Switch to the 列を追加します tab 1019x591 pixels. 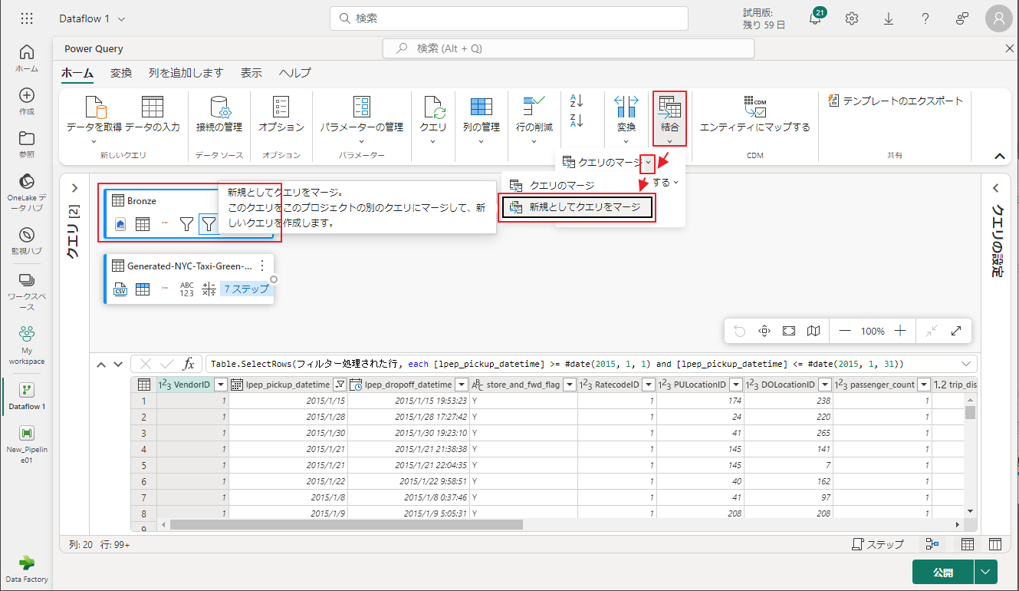click(x=186, y=73)
